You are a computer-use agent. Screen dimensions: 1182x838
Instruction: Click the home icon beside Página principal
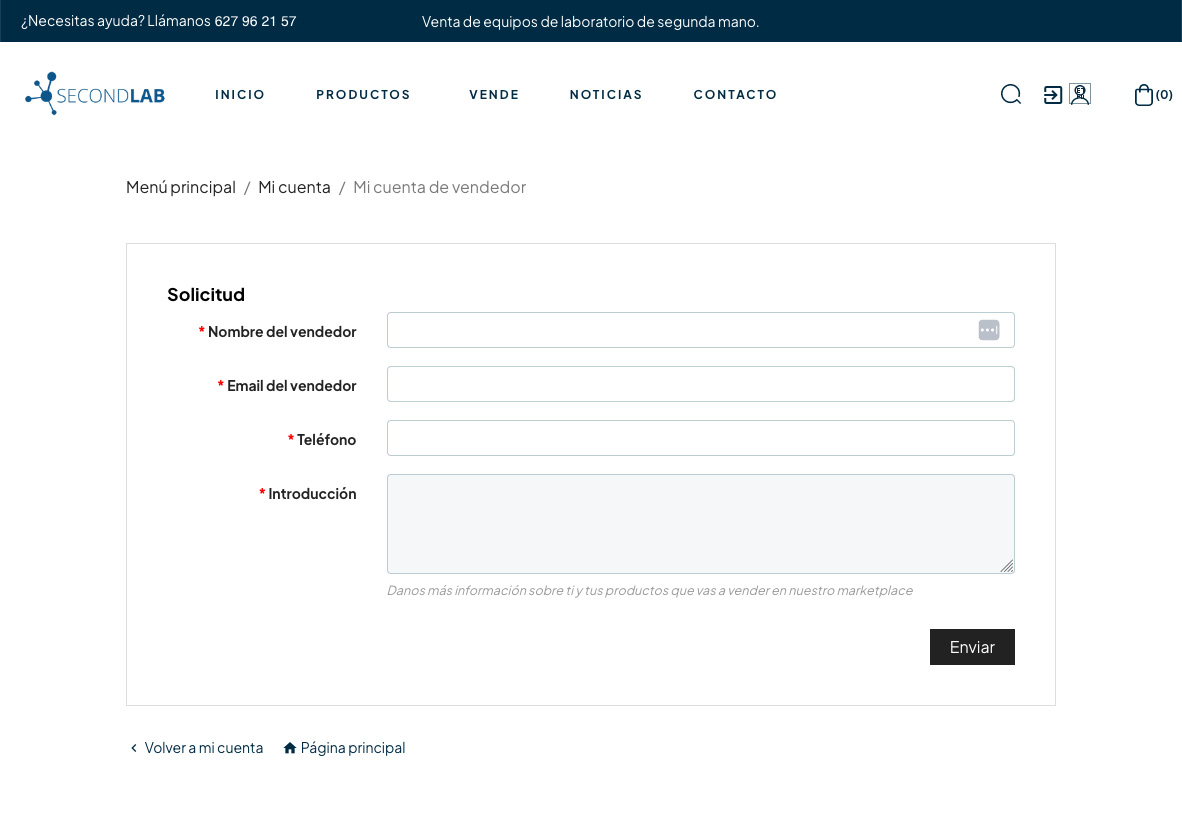pos(290,748)
